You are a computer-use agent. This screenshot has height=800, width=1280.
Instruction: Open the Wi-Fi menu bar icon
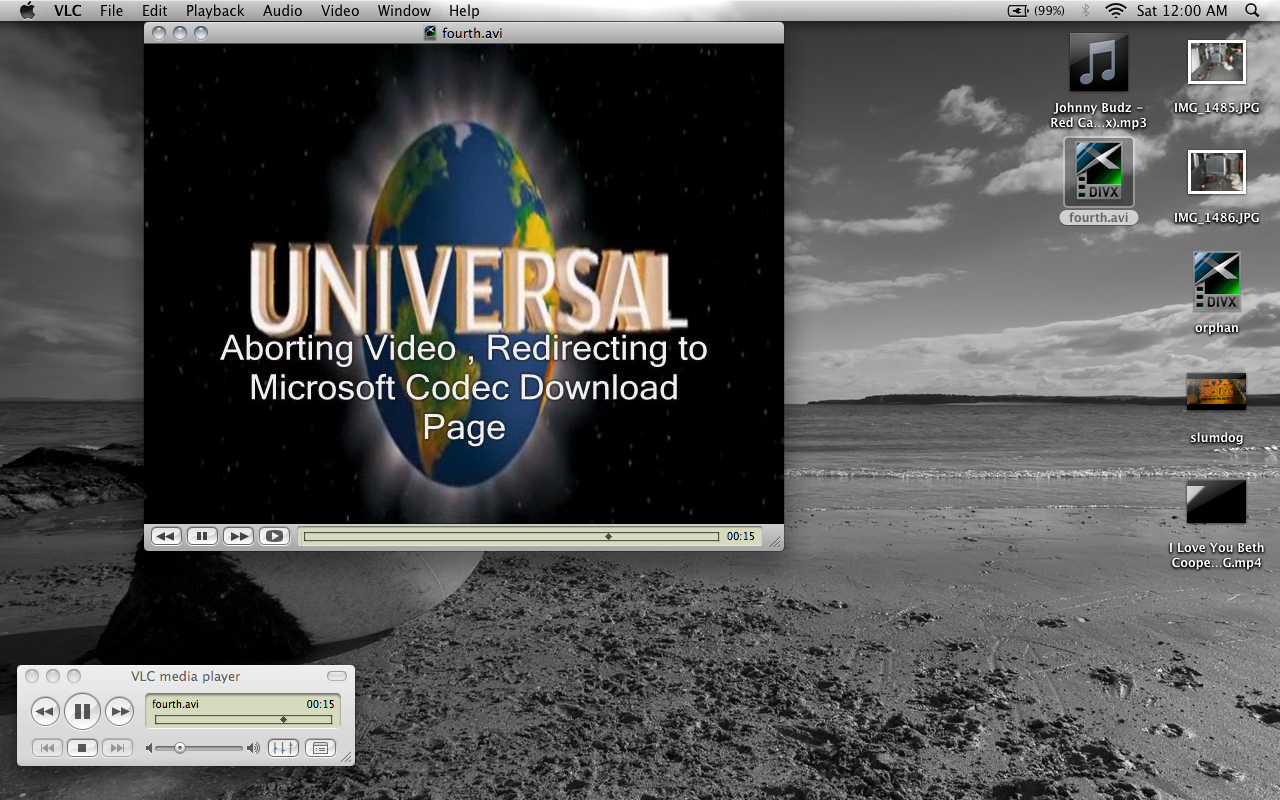[x=1115, y=10]
